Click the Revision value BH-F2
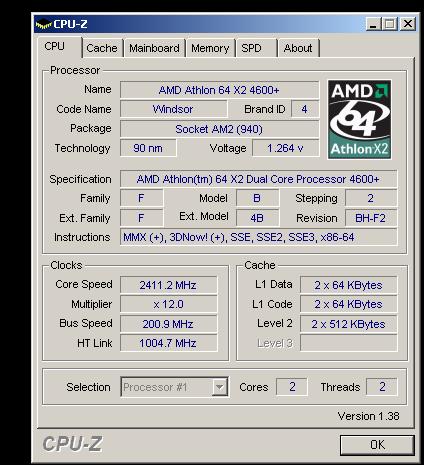 371,218
